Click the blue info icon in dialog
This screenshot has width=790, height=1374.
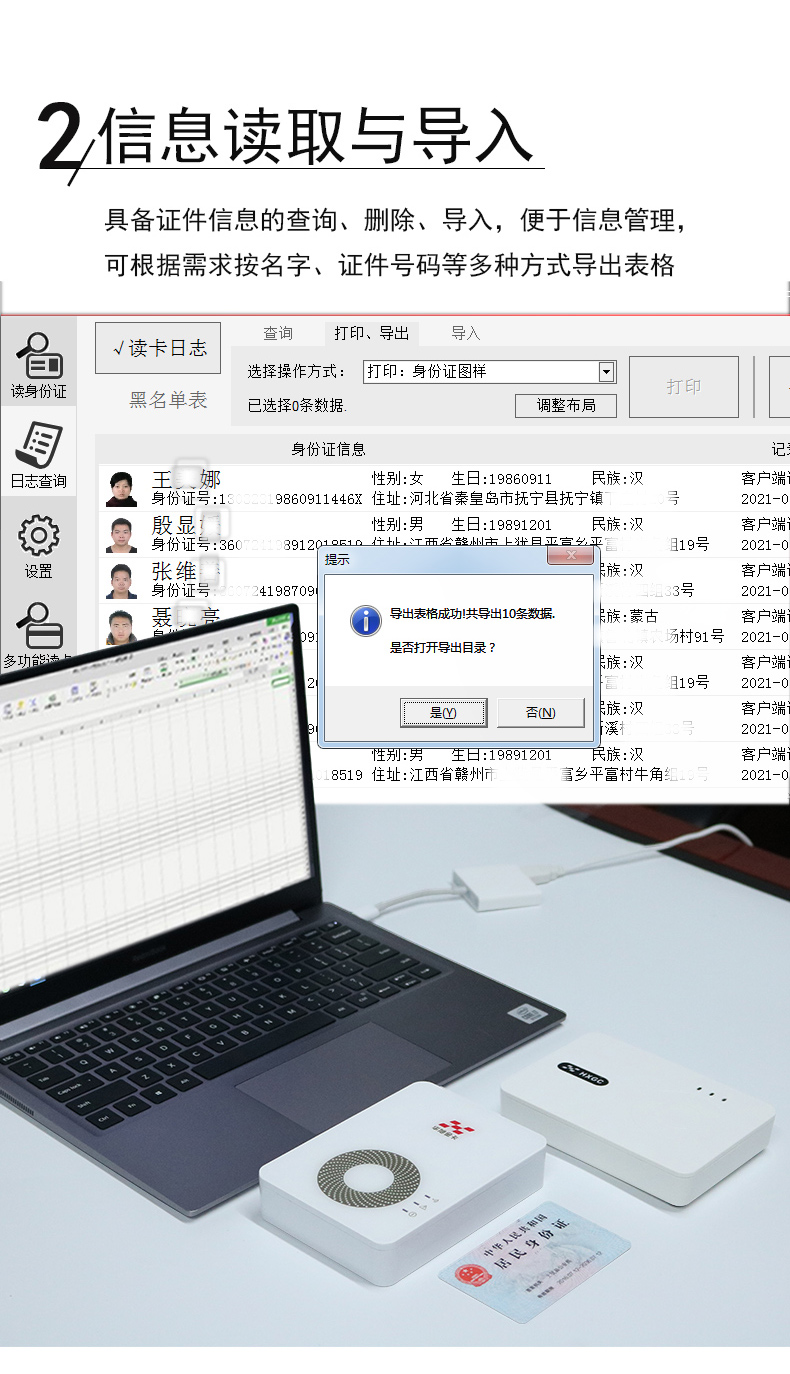tap(365, 621)
